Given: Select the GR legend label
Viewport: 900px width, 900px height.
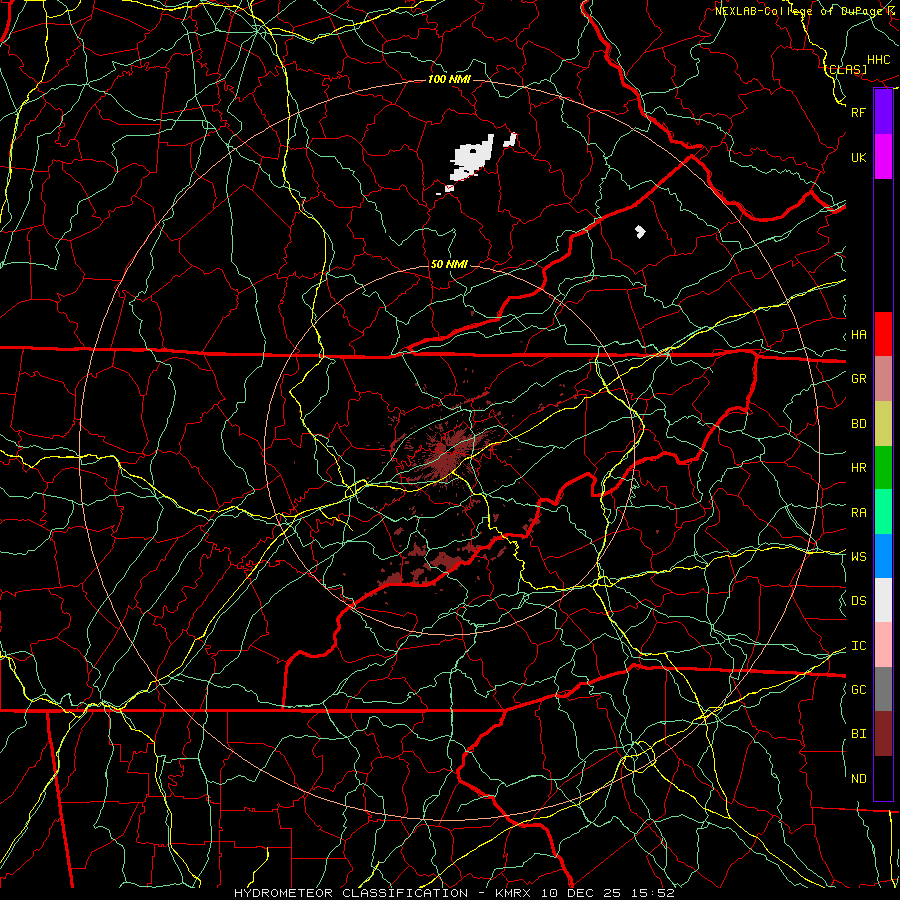Looking at the screenshot, I should [x=859, y=379].
